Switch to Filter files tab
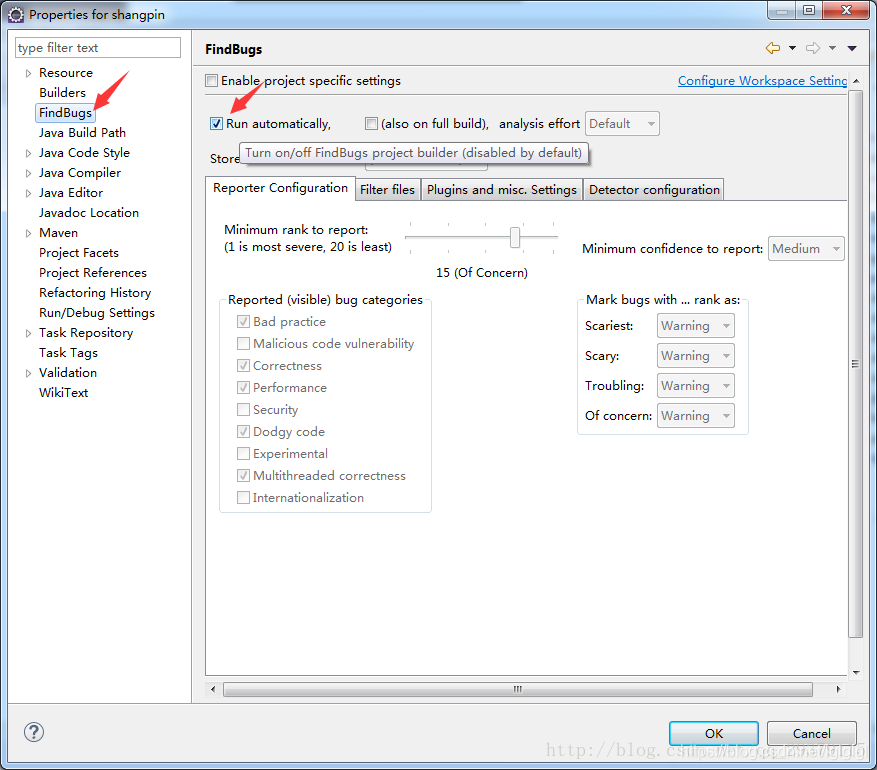877x770 pixels. [x=387, y=190]
